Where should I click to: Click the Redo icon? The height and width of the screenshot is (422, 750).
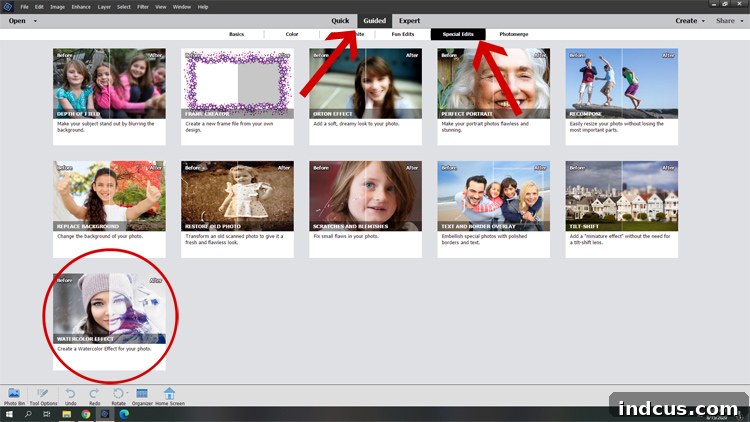(94, 396)
